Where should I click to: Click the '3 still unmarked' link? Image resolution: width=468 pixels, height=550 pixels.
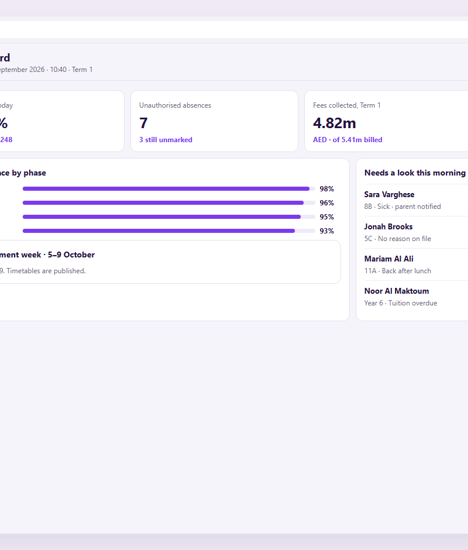(166, 140)
